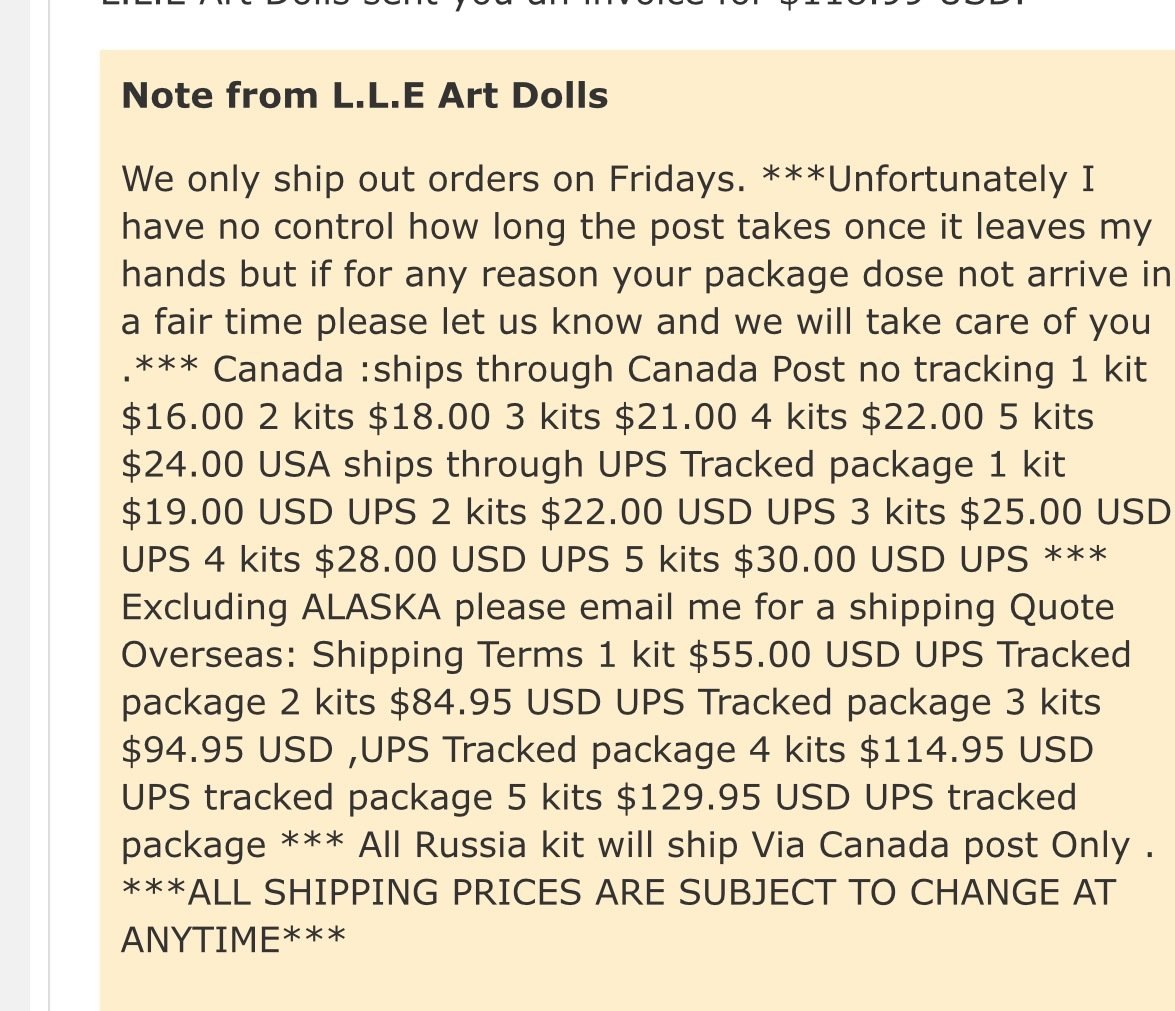Viewport: 1175px width, 1011px height.
Task: Click the "$55.00 USD" overseas price
Action: point(793,655)
